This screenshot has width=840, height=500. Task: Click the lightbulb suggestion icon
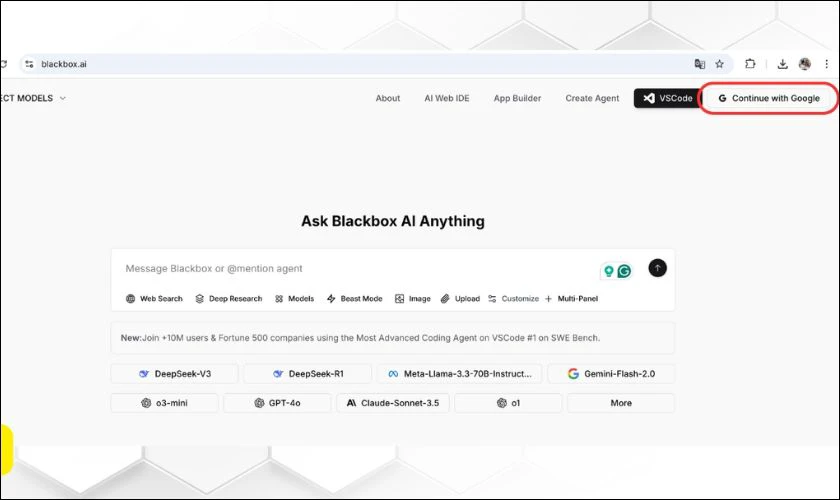609,271
